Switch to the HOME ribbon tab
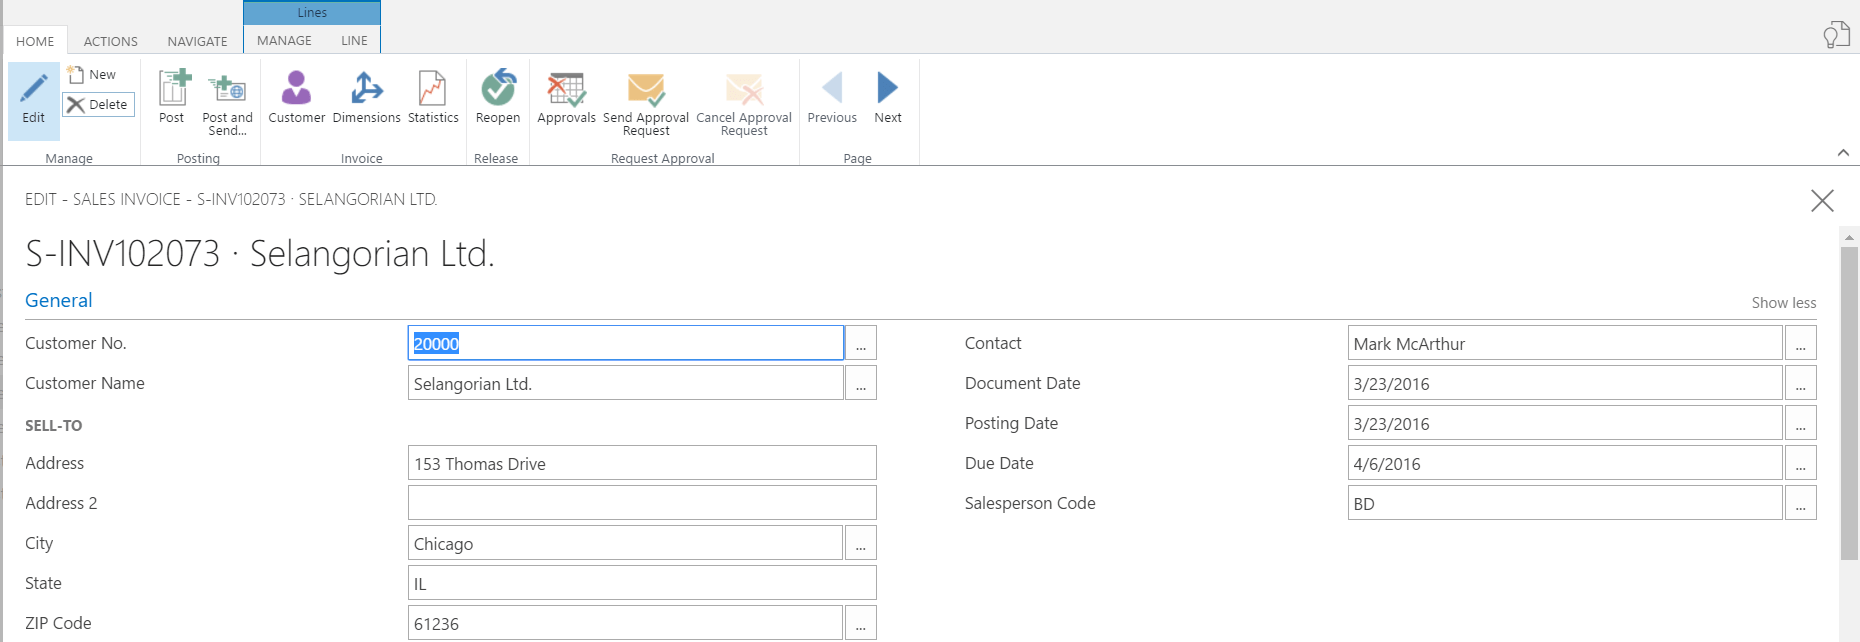Viewport: 1860px width, 642px height. (x=35, y=41)
